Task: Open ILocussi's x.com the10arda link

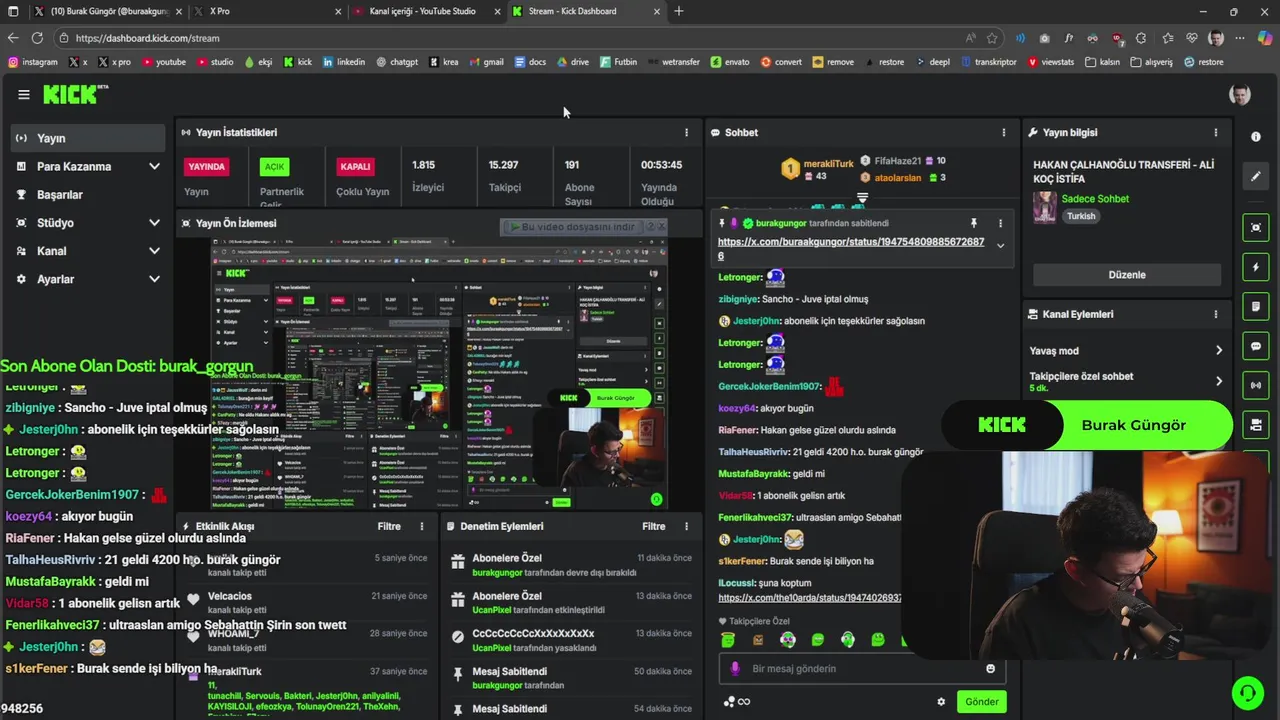Action: (810, 598)
